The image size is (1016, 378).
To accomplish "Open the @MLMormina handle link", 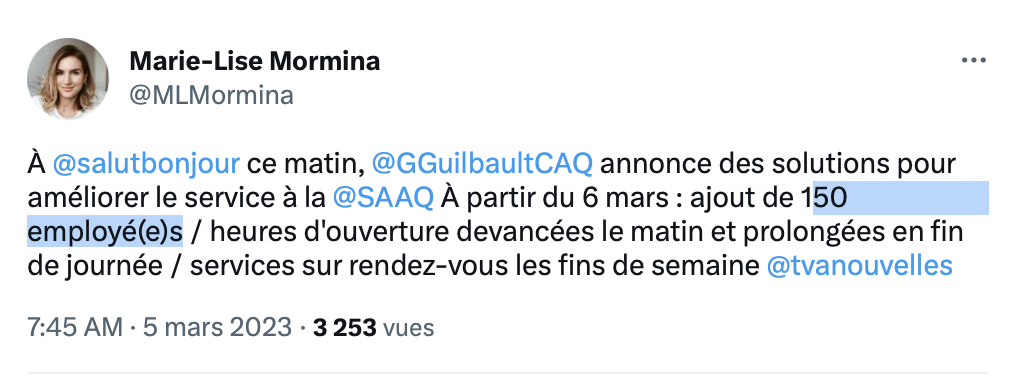I will coord(211,95).
